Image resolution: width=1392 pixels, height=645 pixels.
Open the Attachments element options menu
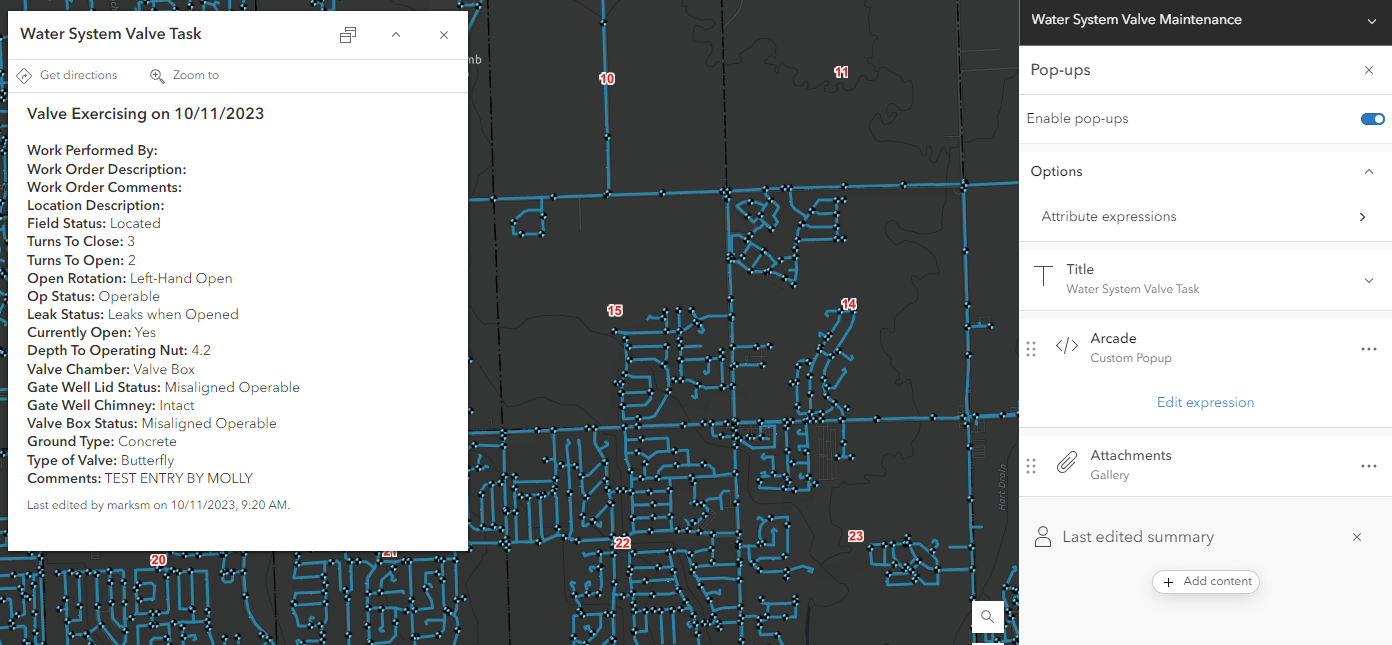click(x=1369, y=465)
